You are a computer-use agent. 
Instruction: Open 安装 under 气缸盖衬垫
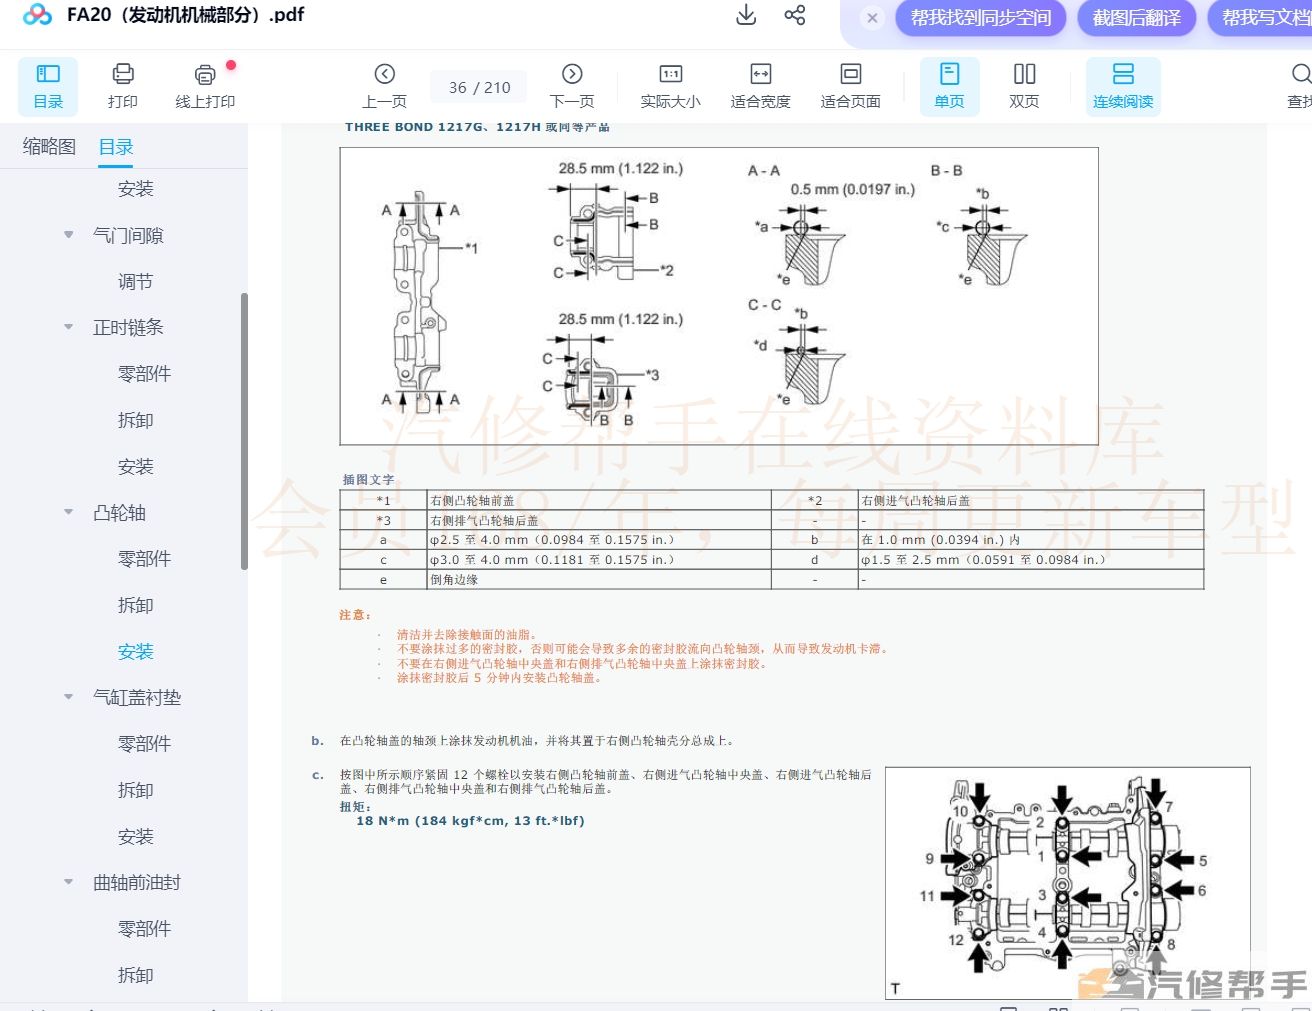[135, 836]
